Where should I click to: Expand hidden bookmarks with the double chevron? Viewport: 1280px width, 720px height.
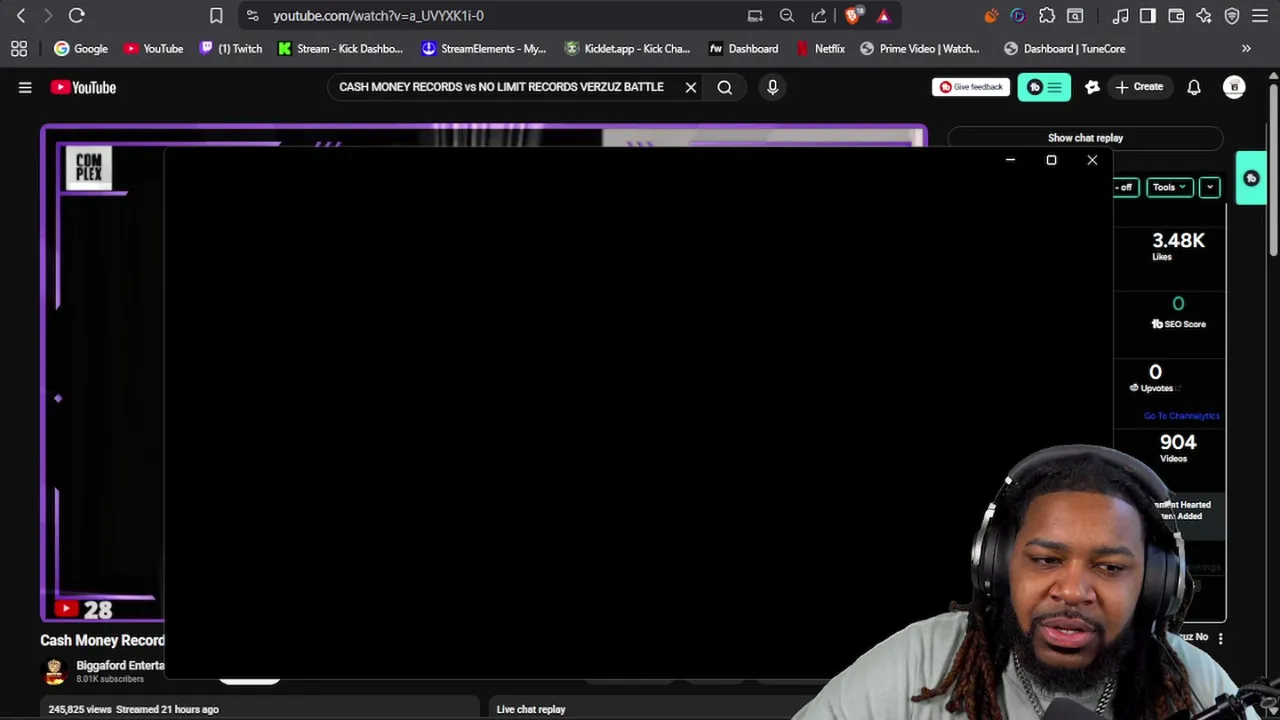[x=1246, y=48]
